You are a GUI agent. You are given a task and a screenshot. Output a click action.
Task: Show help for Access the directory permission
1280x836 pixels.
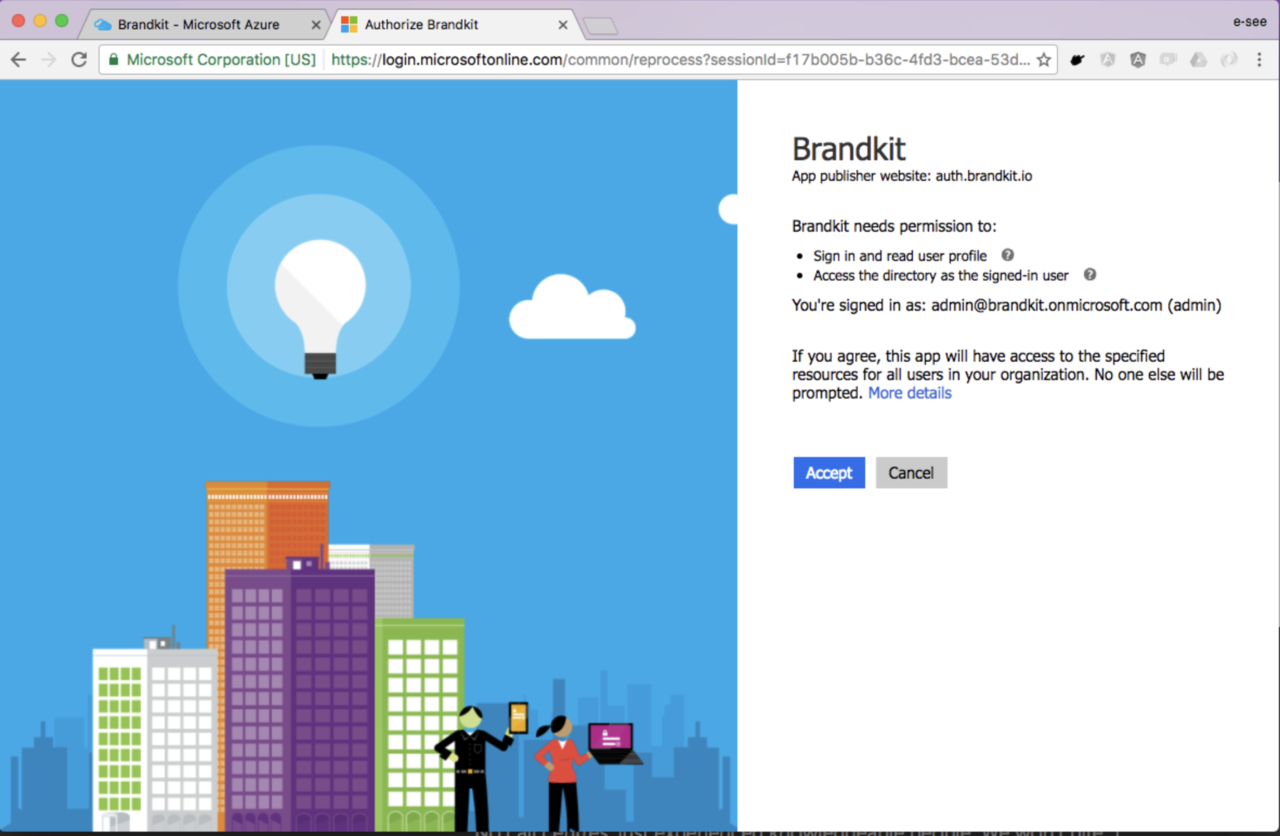pyautogui.click(x=1090, y=274)
